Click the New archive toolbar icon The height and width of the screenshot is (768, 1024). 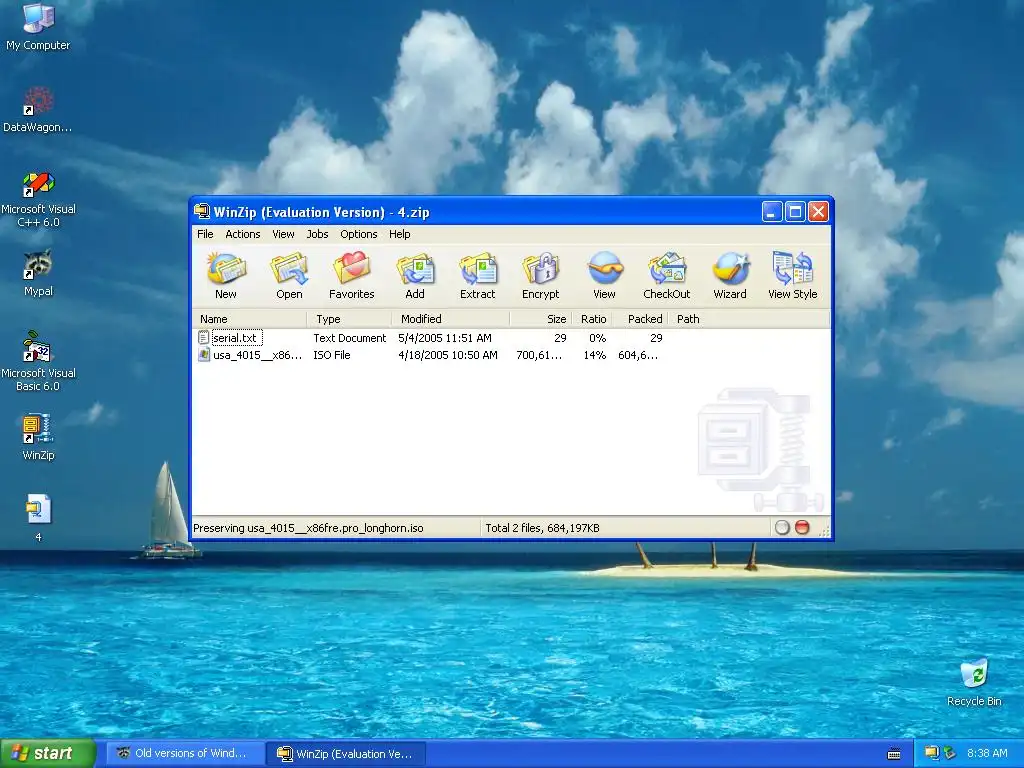click(x=226, y=276)
